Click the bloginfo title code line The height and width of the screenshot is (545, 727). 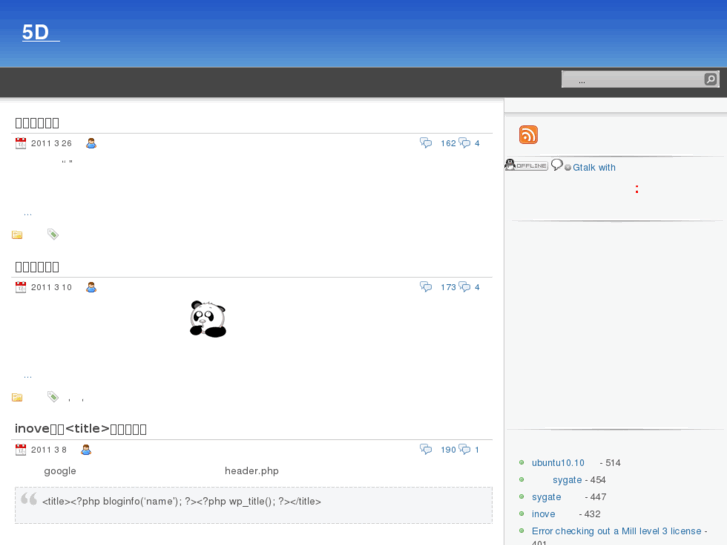[x=181, y=501]
